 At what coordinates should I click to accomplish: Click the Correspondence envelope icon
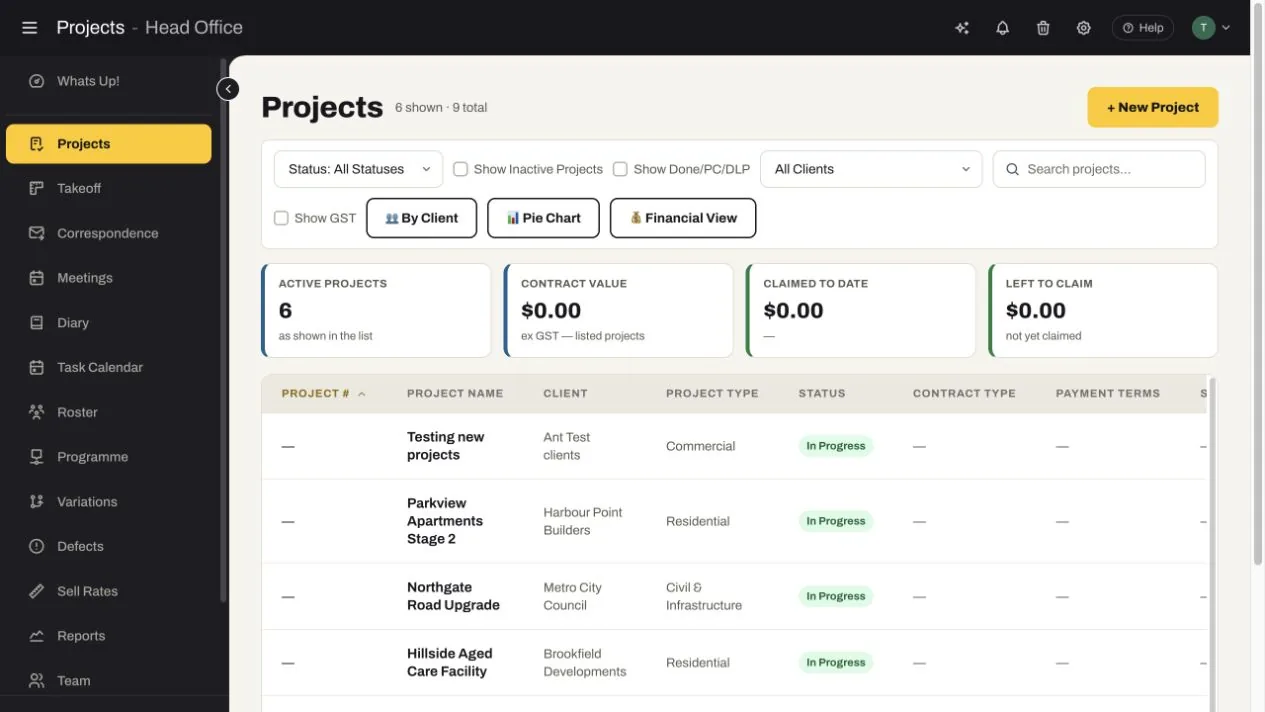pos(37,233)
